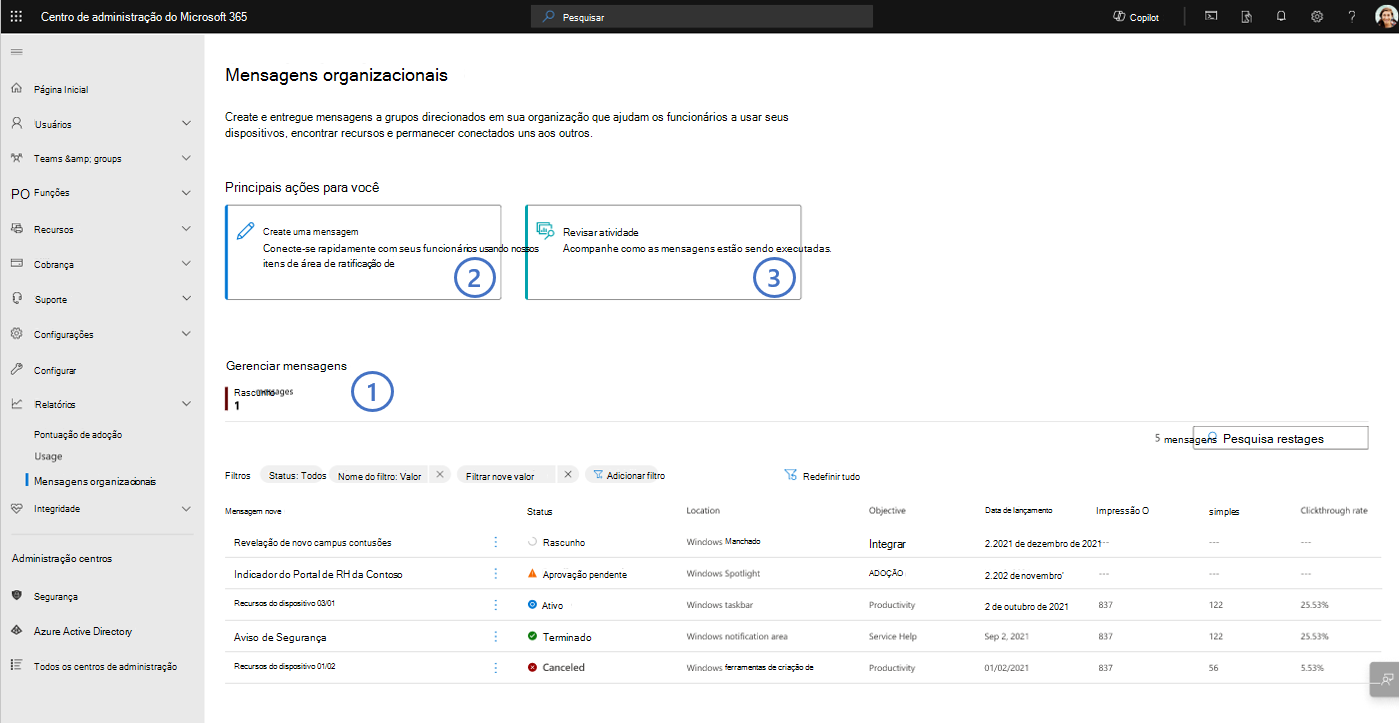Open the Usage report item
The image size is (1399, 723).
[48, 456]
